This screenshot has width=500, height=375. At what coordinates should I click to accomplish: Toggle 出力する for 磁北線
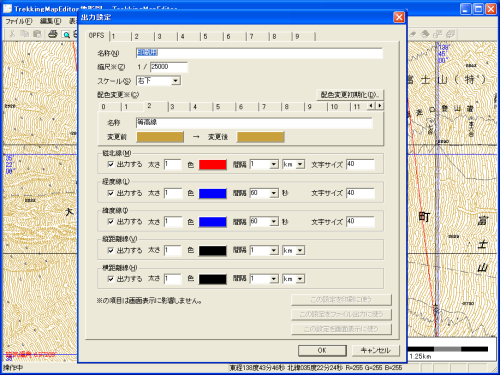111,164
